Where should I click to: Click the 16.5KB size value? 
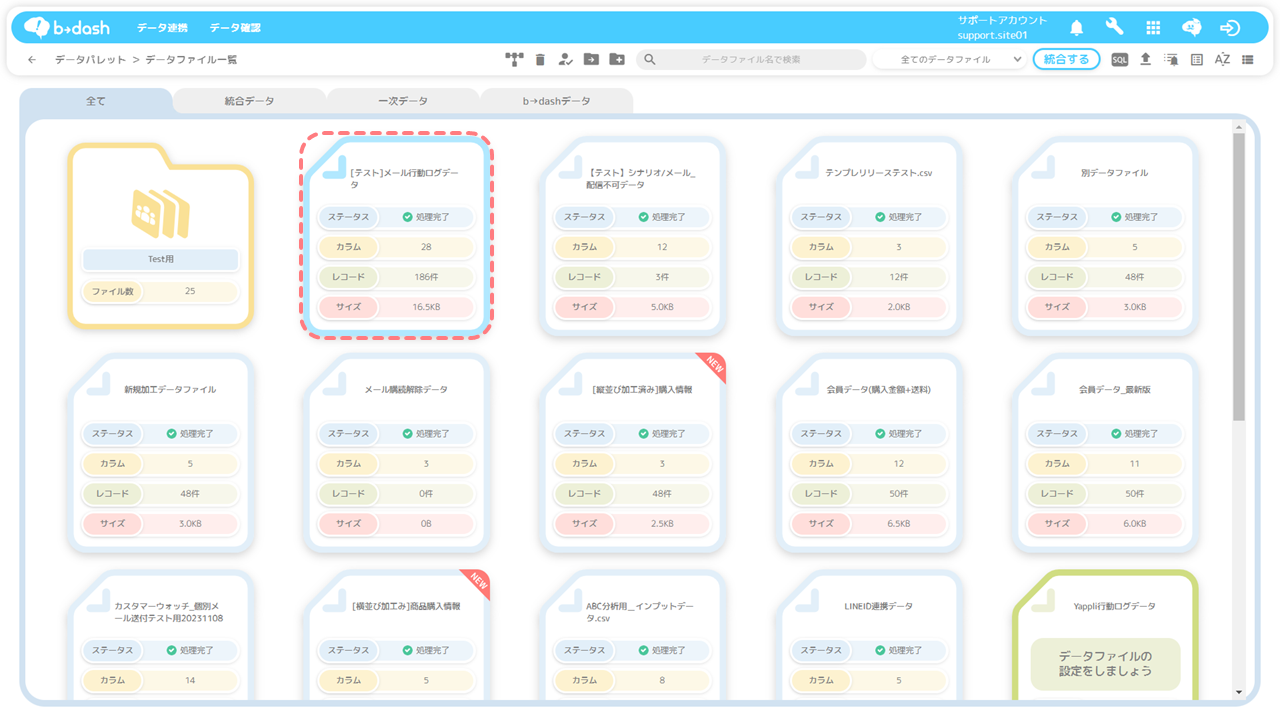pyautogui.click(x=426, y=307)
